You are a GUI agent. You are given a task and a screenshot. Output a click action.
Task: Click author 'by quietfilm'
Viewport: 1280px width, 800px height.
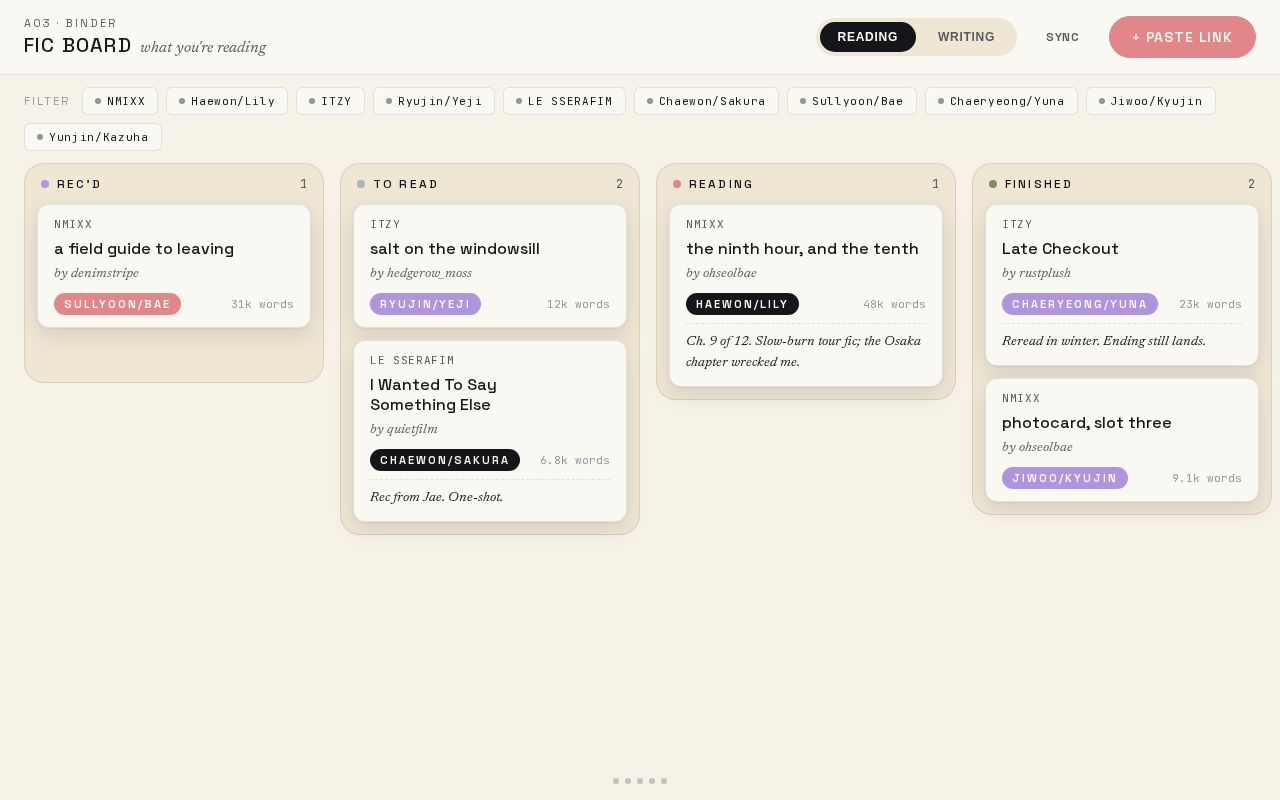point(404,429)
